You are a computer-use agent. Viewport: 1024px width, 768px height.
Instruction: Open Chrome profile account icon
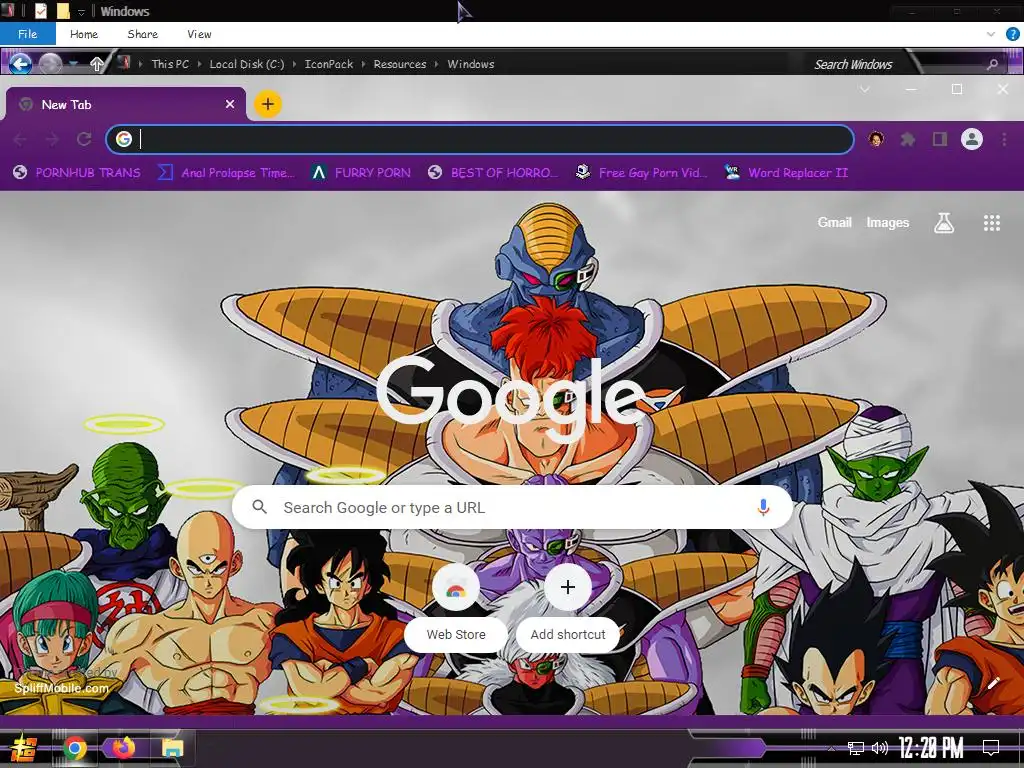[x=972, y=139]
